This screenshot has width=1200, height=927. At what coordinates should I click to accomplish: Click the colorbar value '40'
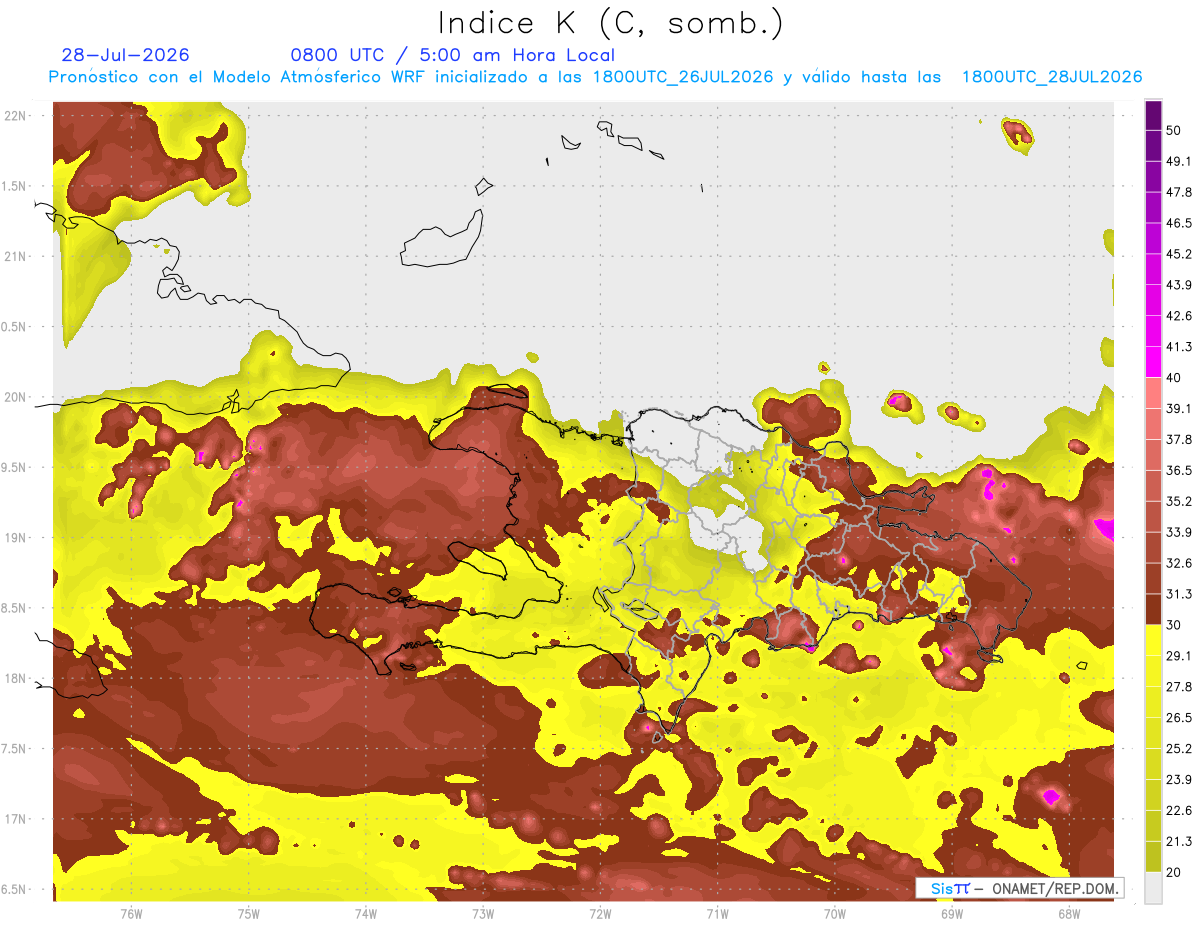point(1174,377)
